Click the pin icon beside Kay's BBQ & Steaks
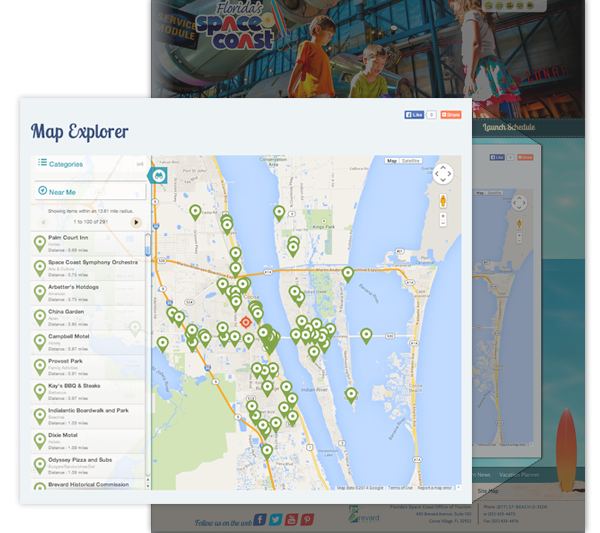The height and width of the screenshot is (533, 600). tap(40, 392)
